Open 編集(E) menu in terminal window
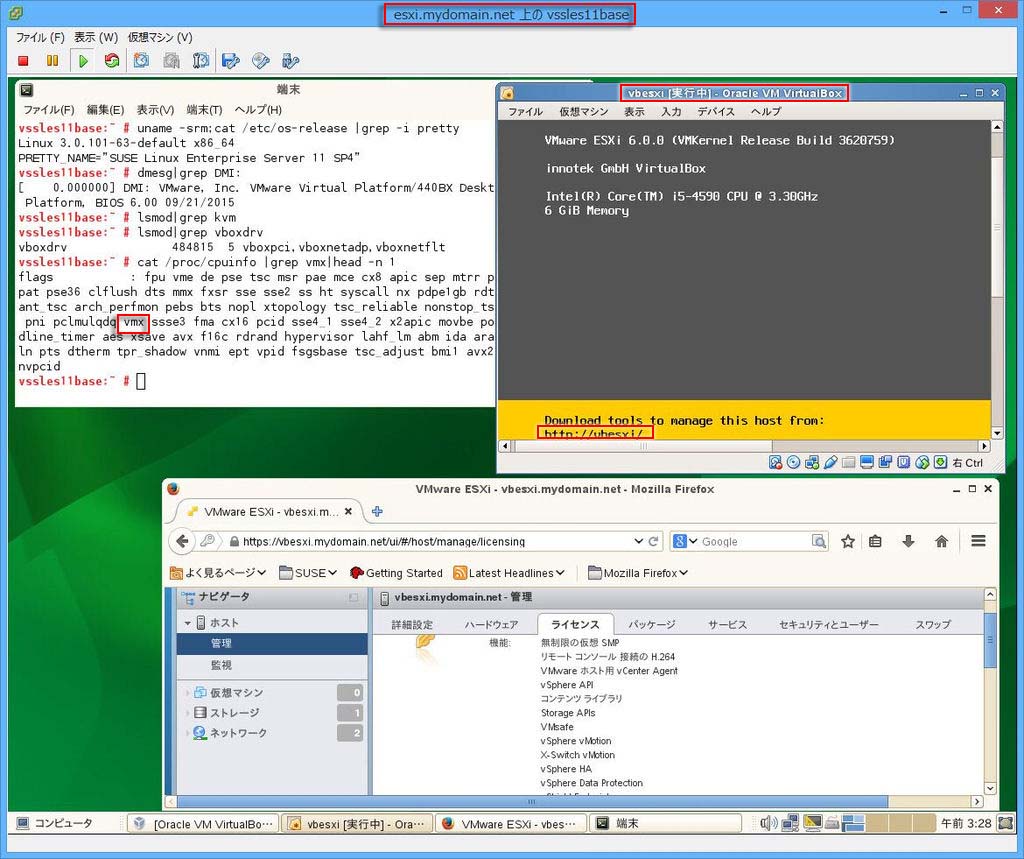Screen dimensions: 1024x859 105,110
